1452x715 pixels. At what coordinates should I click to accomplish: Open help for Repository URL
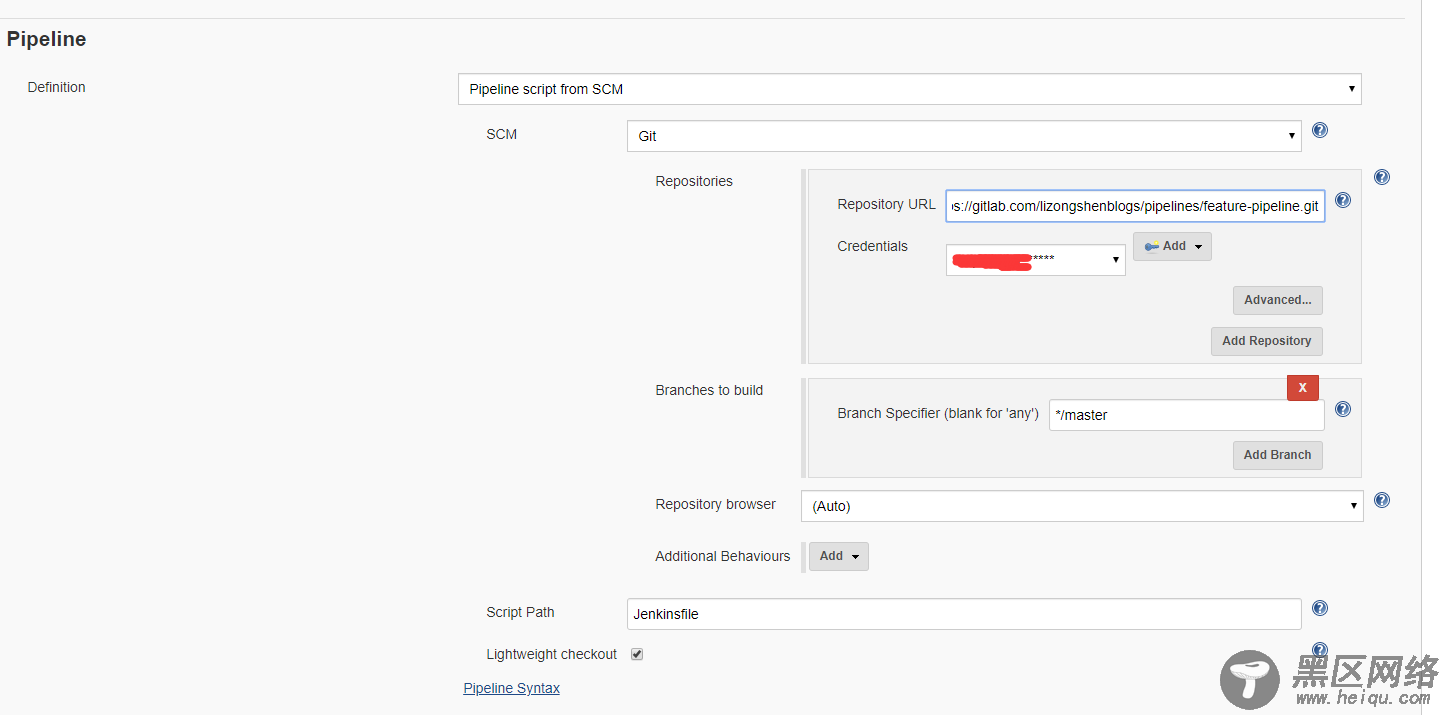[x=1343, y=200]
